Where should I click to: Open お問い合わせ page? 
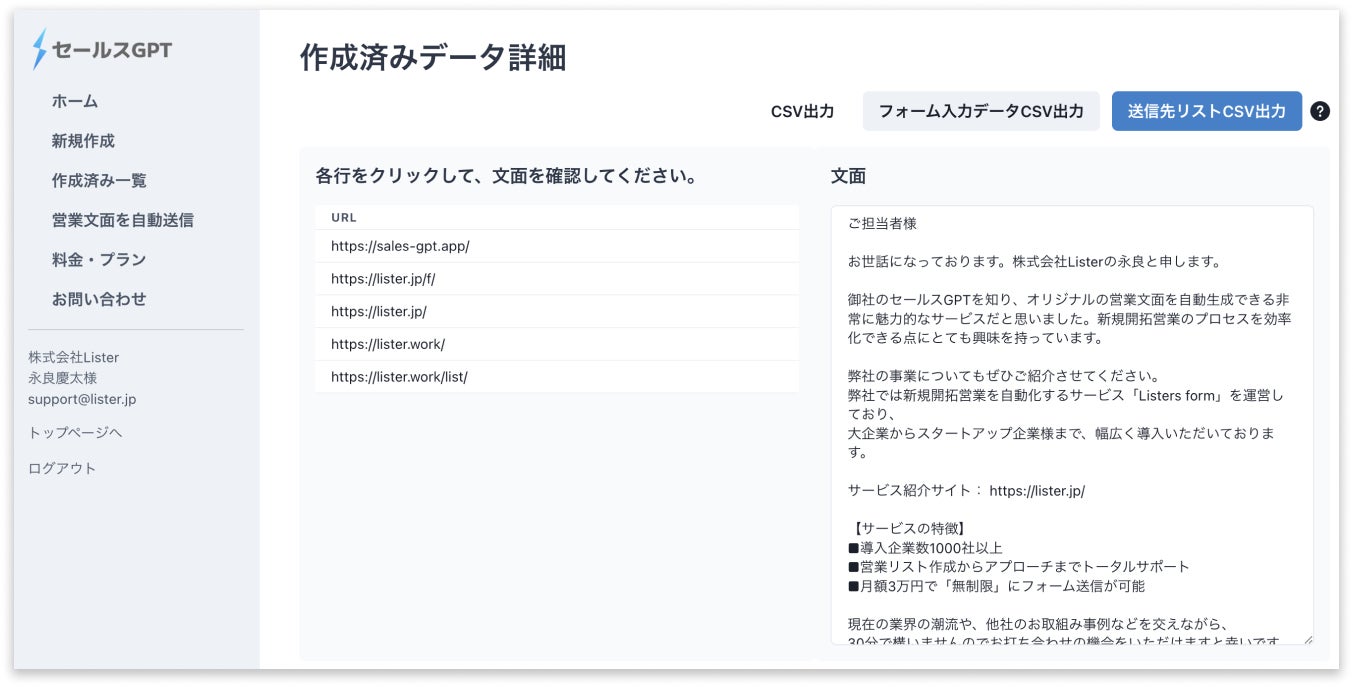(x=99, y=299)
